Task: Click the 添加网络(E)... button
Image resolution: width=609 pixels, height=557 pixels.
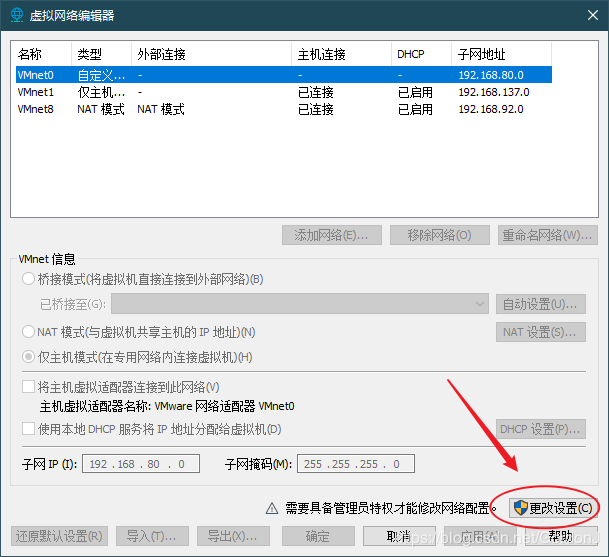Action: (x=332, y=235)
